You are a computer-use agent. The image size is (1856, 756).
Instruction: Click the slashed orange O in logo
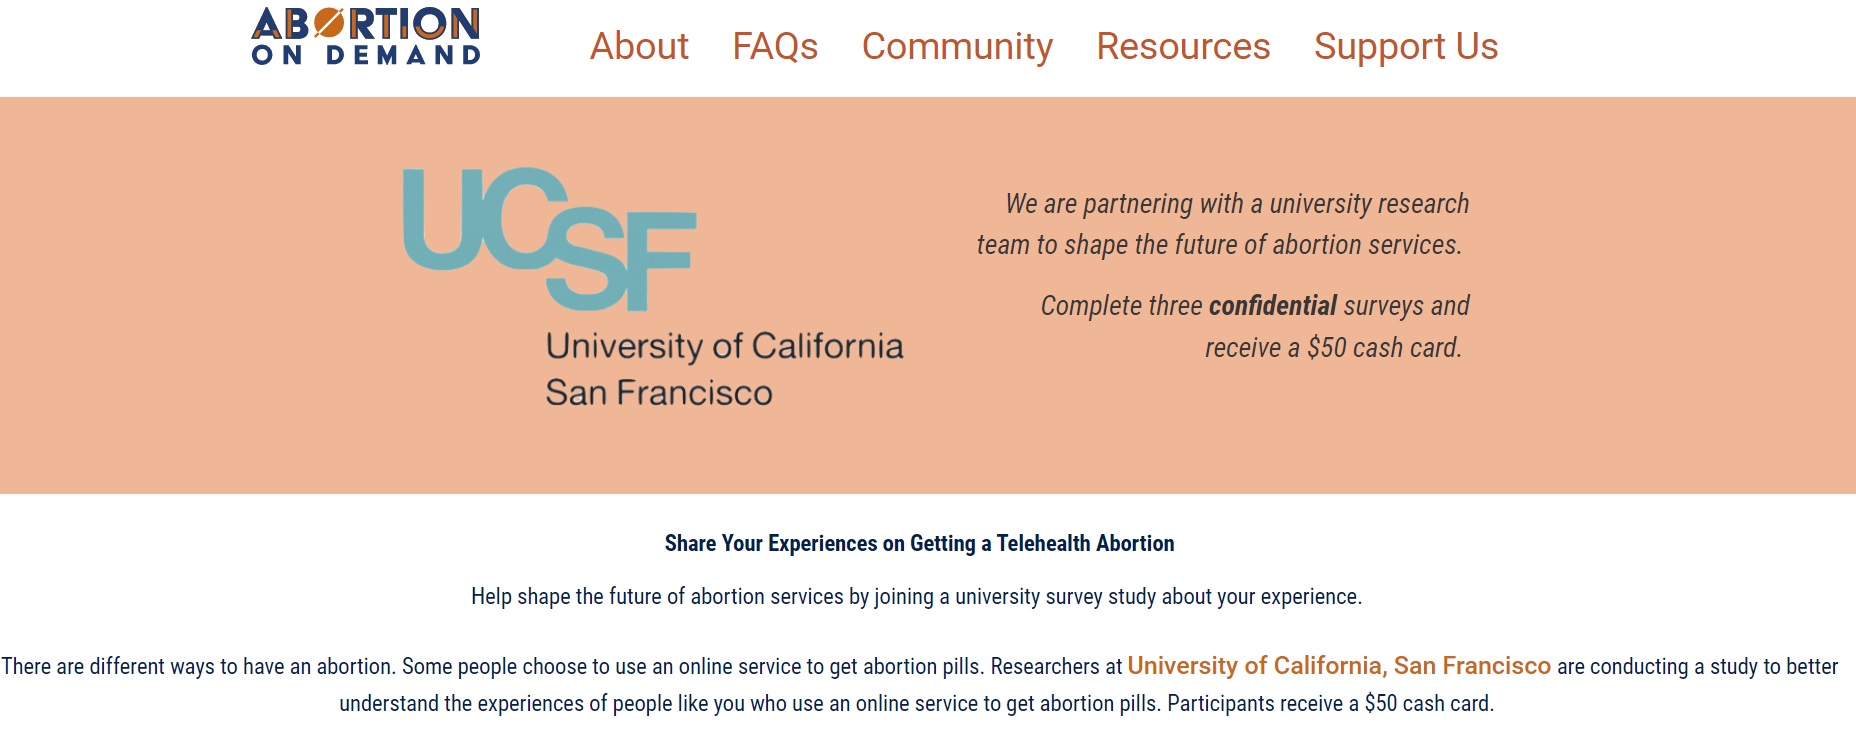click(x=329, y=23)
